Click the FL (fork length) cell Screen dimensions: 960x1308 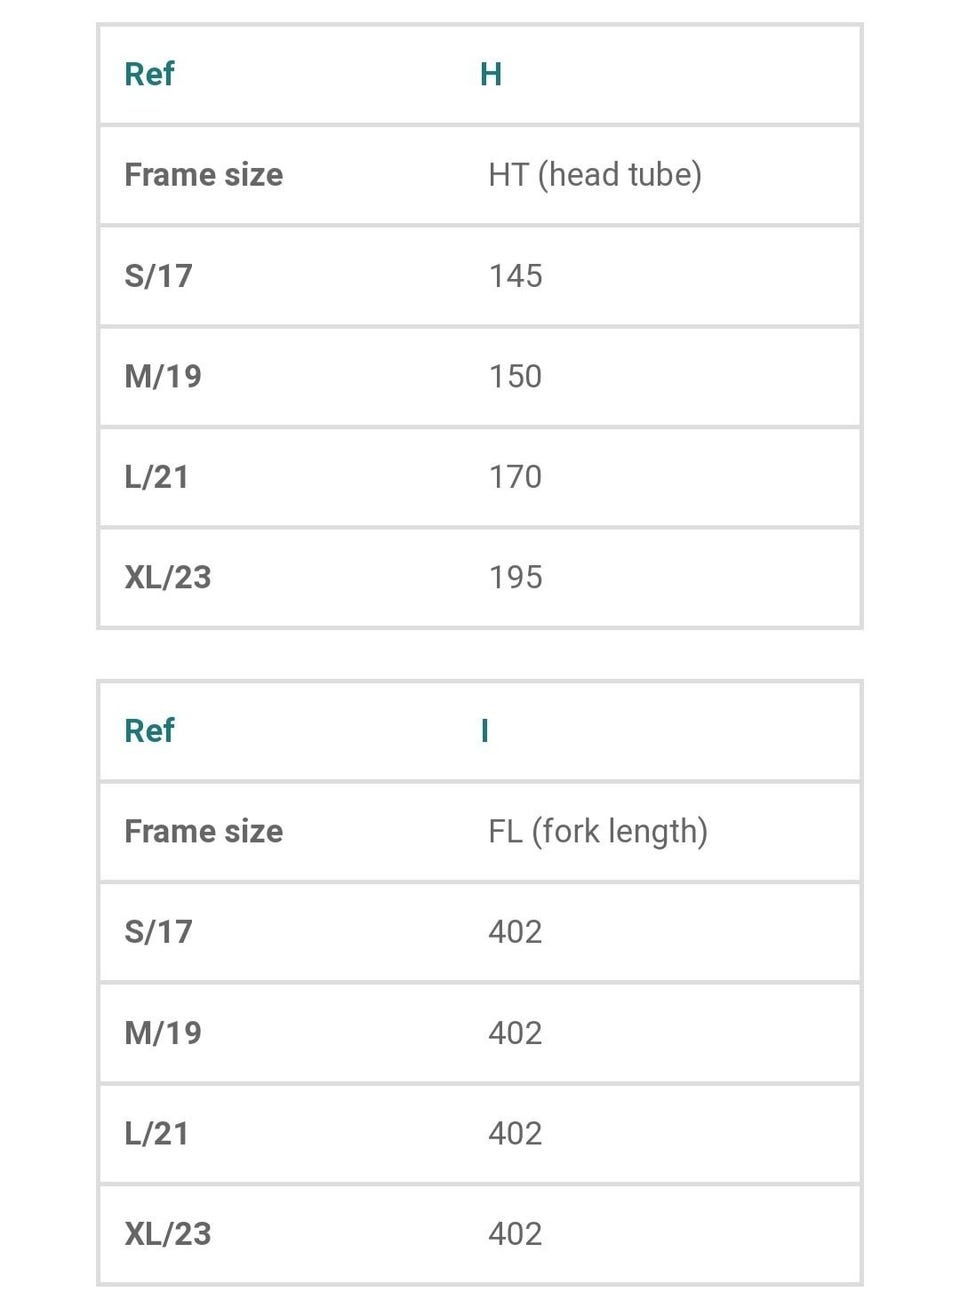coord(597,831)
